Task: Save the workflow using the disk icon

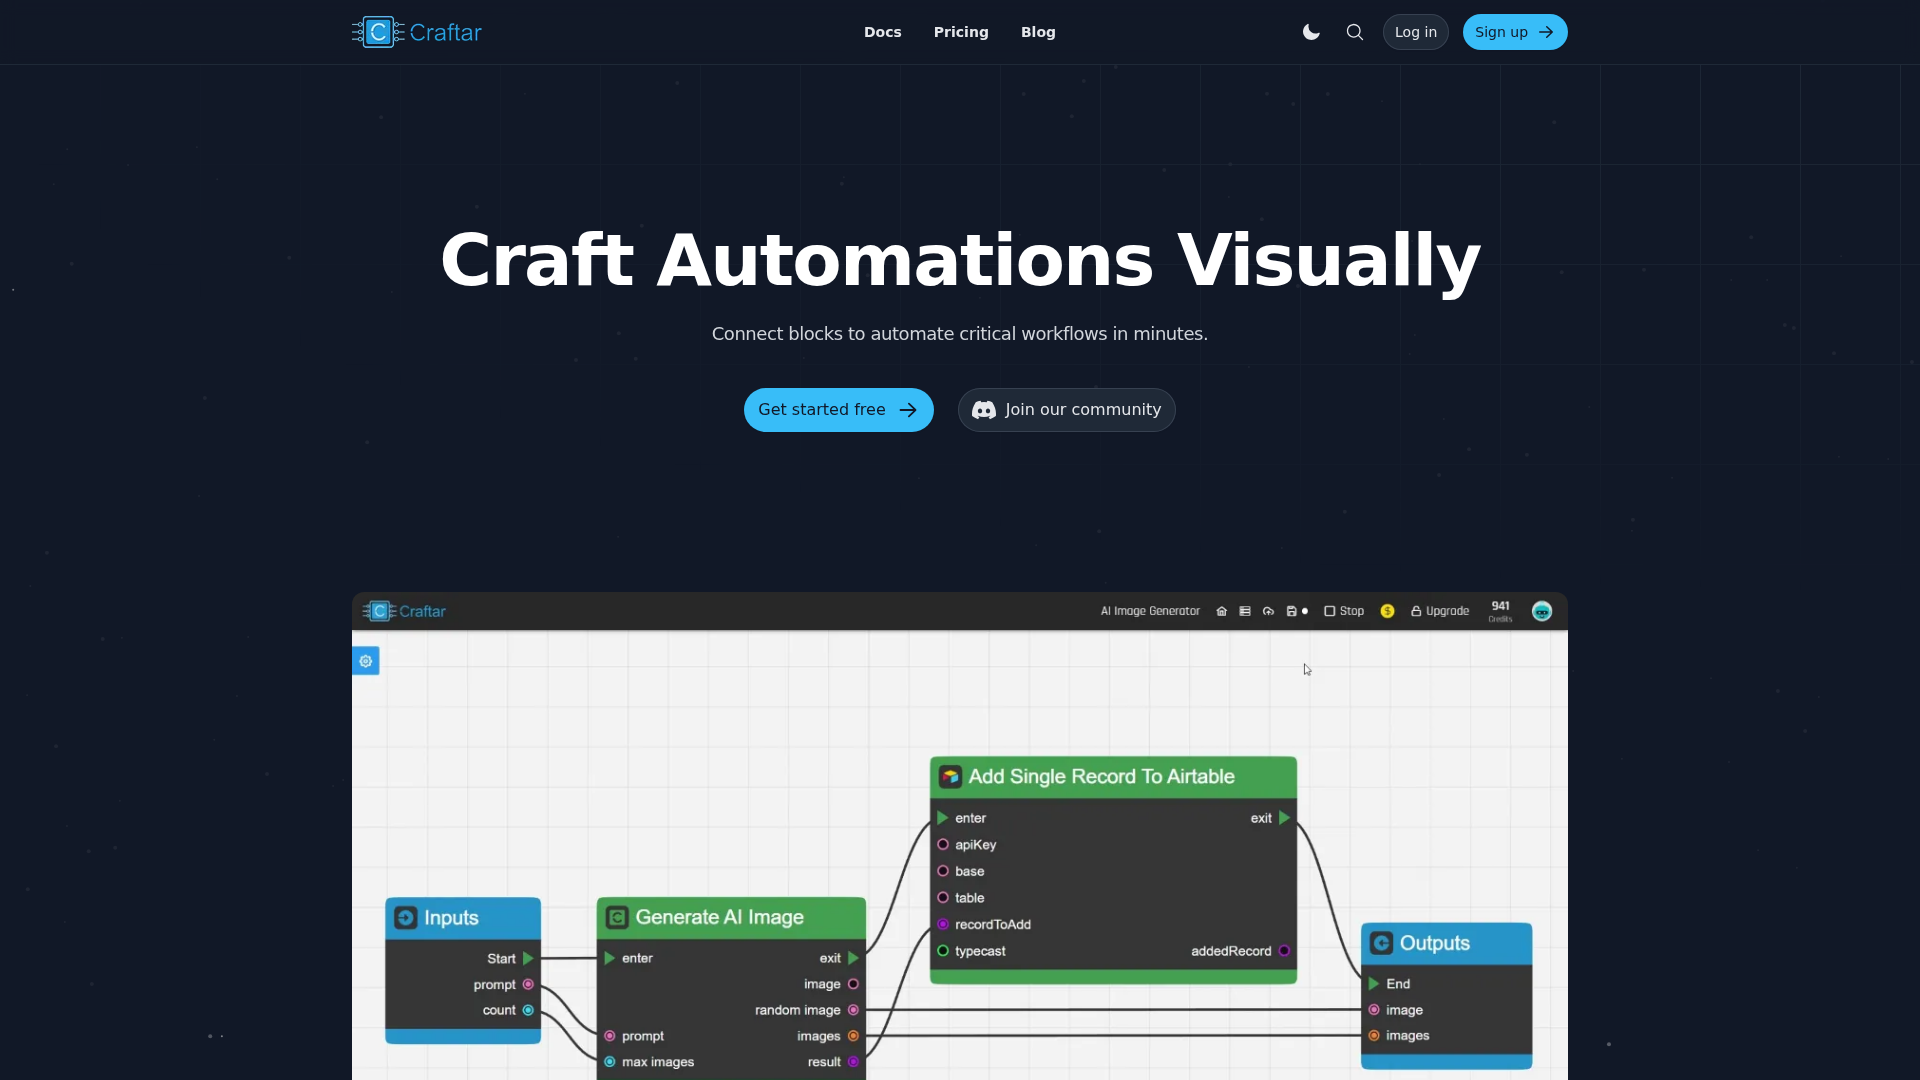Action: [1292, 611]
